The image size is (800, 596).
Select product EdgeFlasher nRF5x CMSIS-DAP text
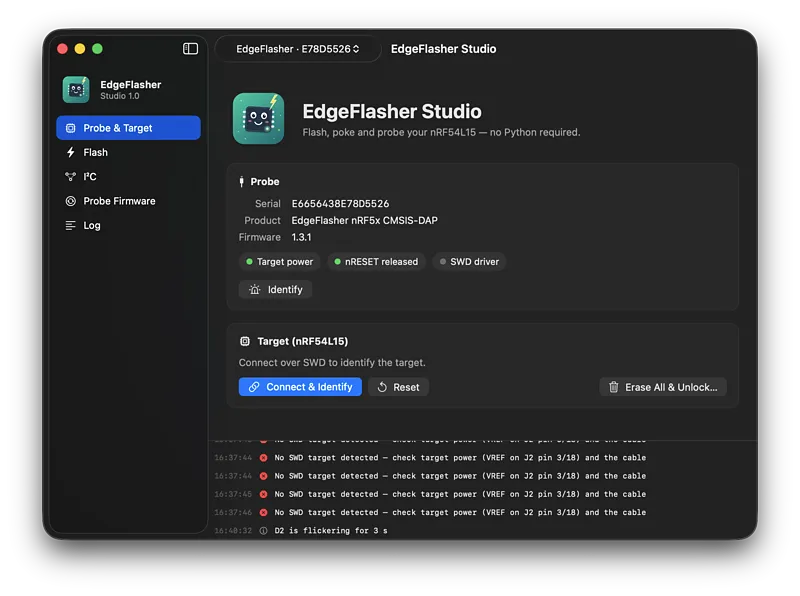[x=364, y=220]
